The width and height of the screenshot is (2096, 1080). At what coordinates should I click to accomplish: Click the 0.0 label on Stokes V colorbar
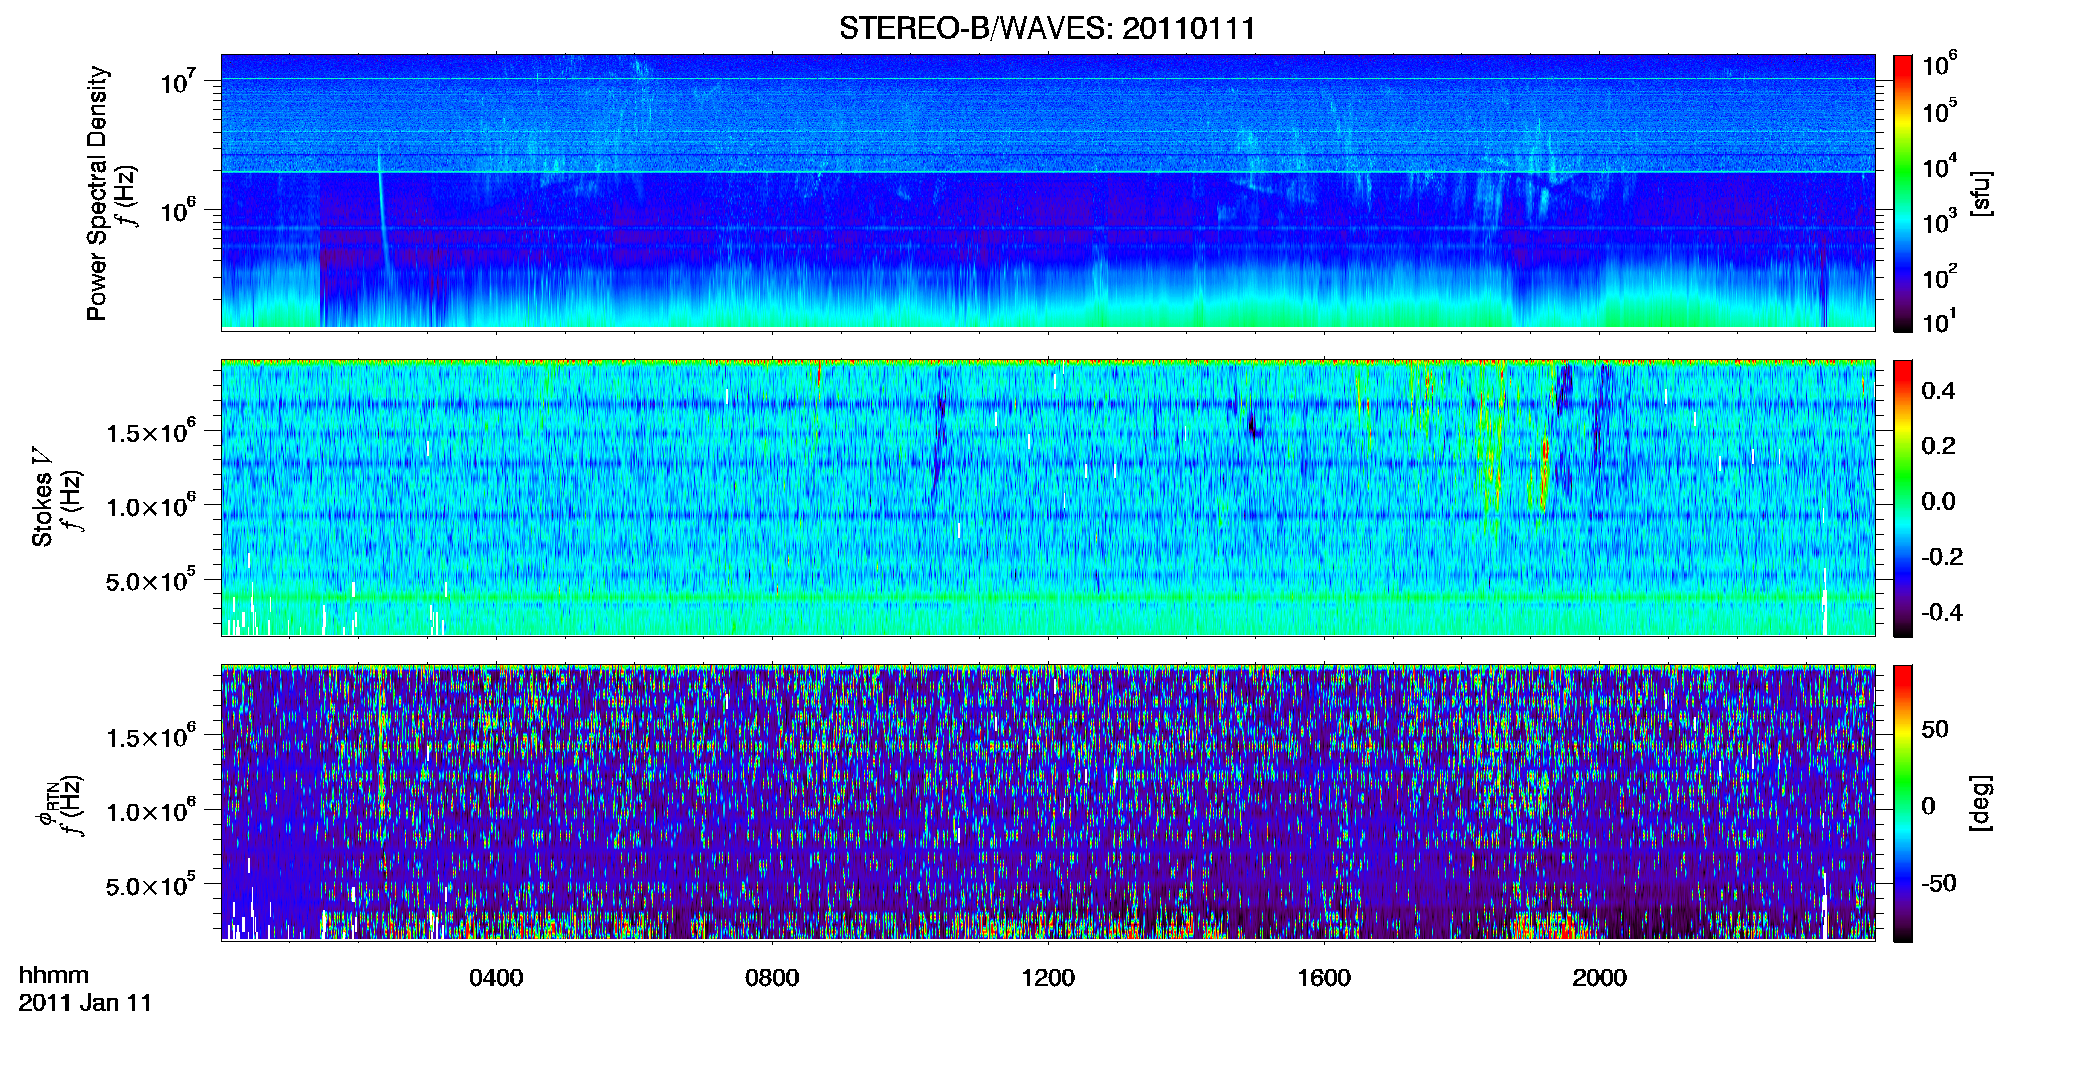tap(1938, 502)
